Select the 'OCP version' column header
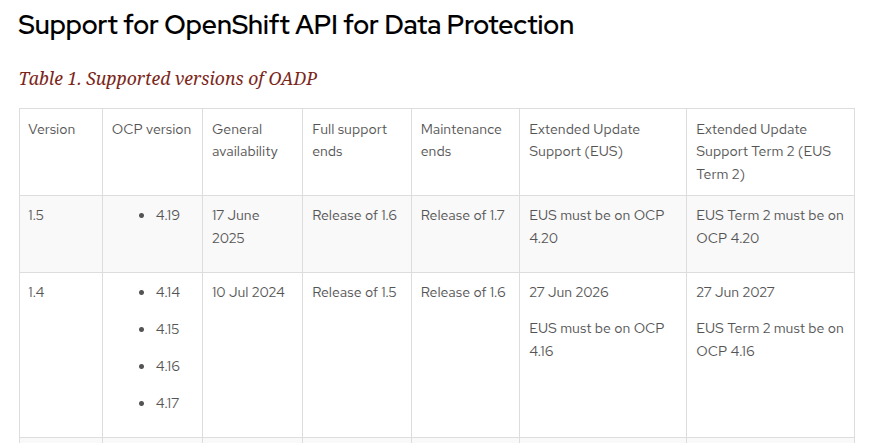 coord(152,129)
